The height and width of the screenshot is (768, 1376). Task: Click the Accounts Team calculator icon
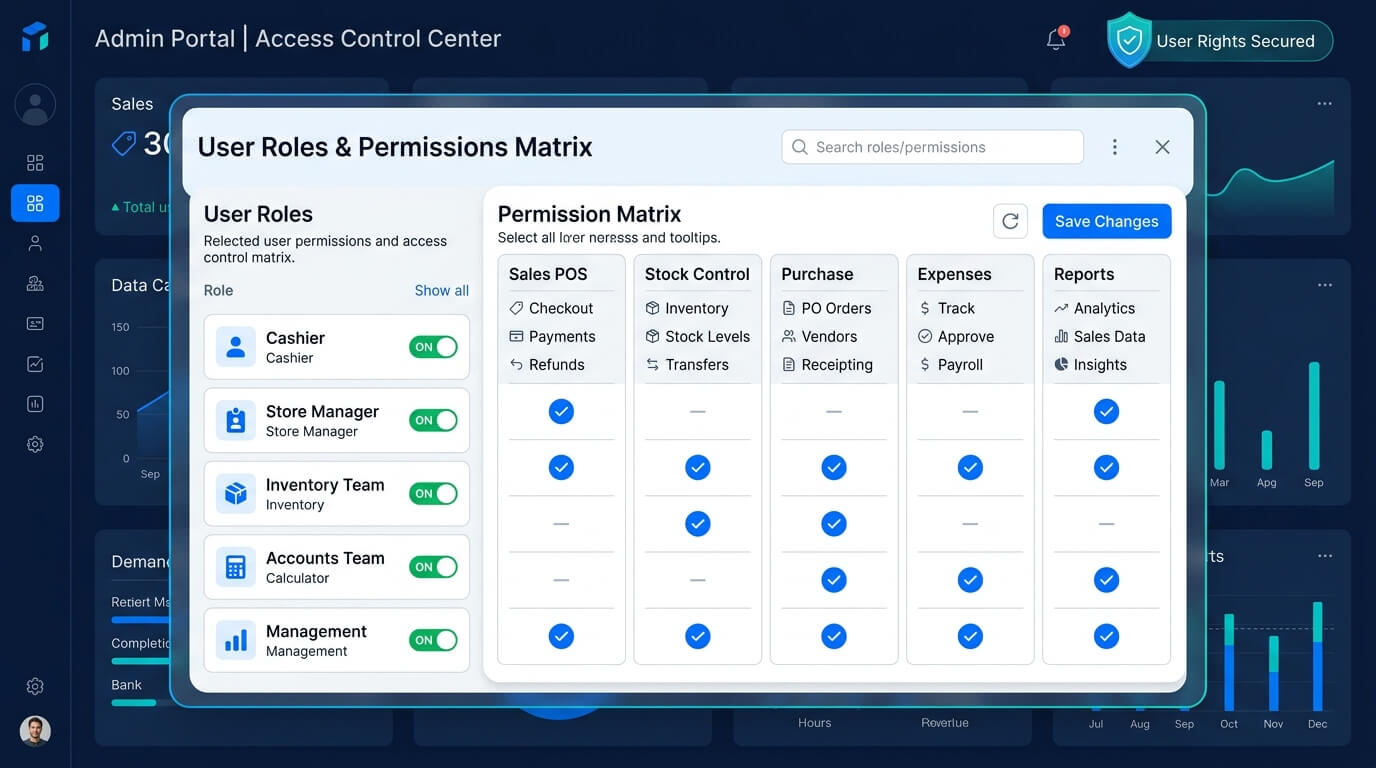pyautogui.click(x=236, y=567)
